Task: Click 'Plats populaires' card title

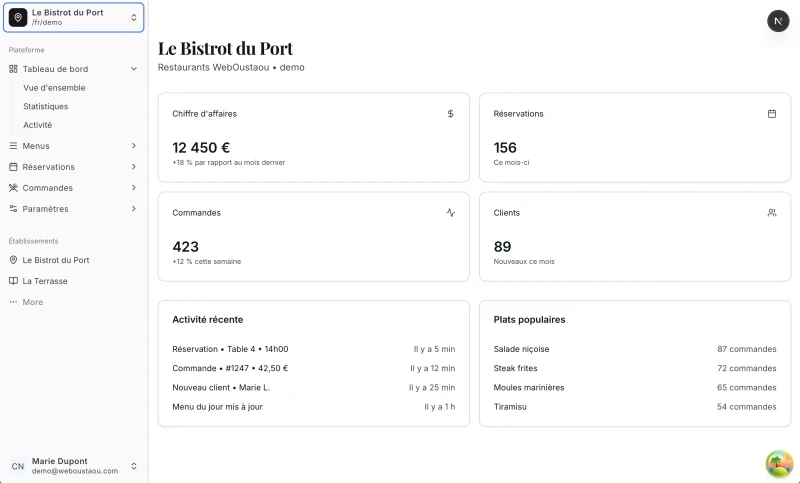Action: pyautogui.click(x=529, y=320)
